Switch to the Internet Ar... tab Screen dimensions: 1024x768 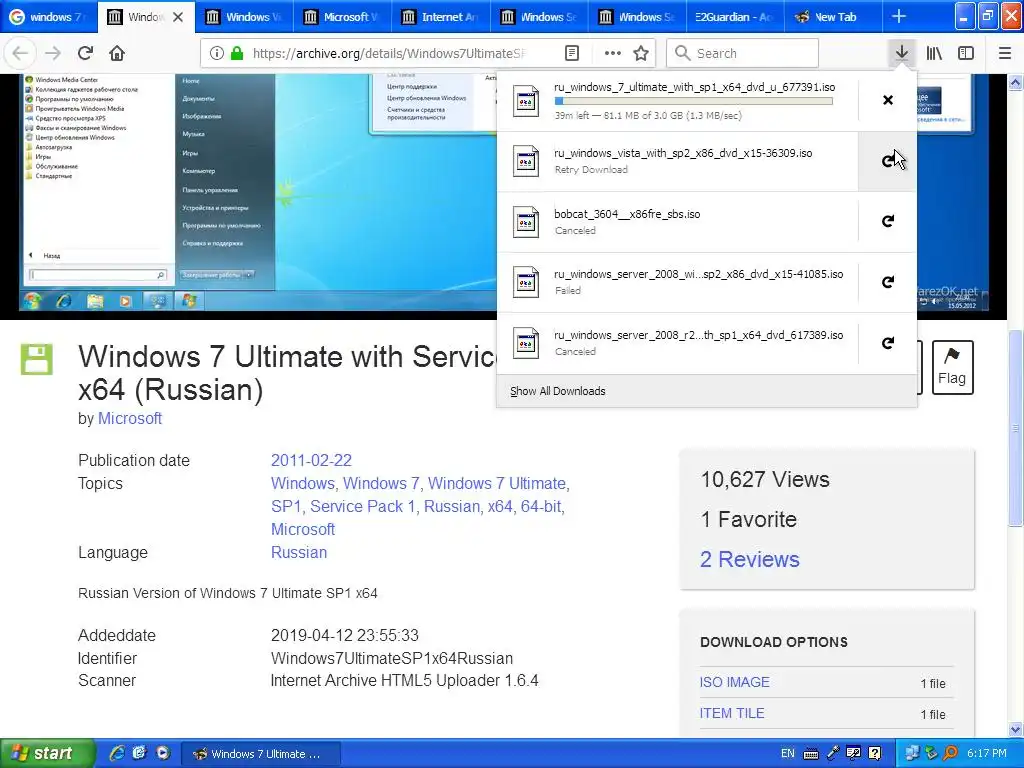click(x=440, y=17)
